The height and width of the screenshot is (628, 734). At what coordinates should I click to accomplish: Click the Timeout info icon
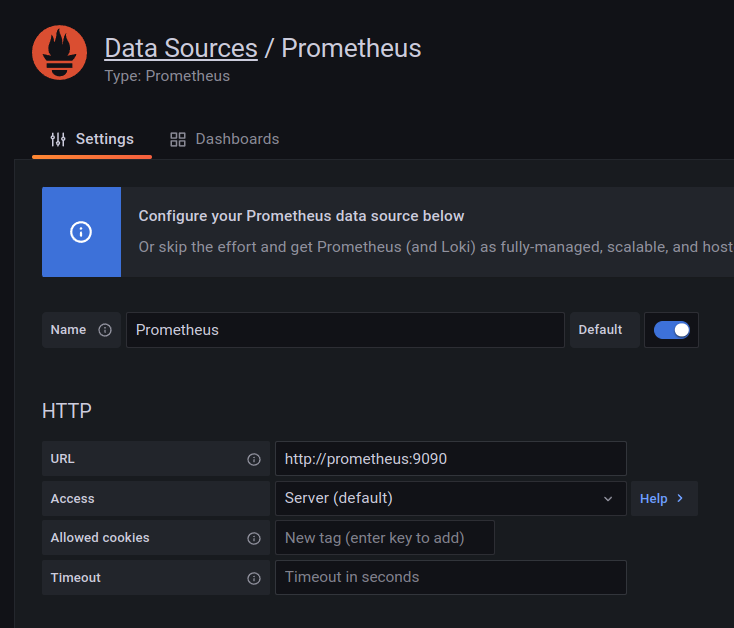254,578
